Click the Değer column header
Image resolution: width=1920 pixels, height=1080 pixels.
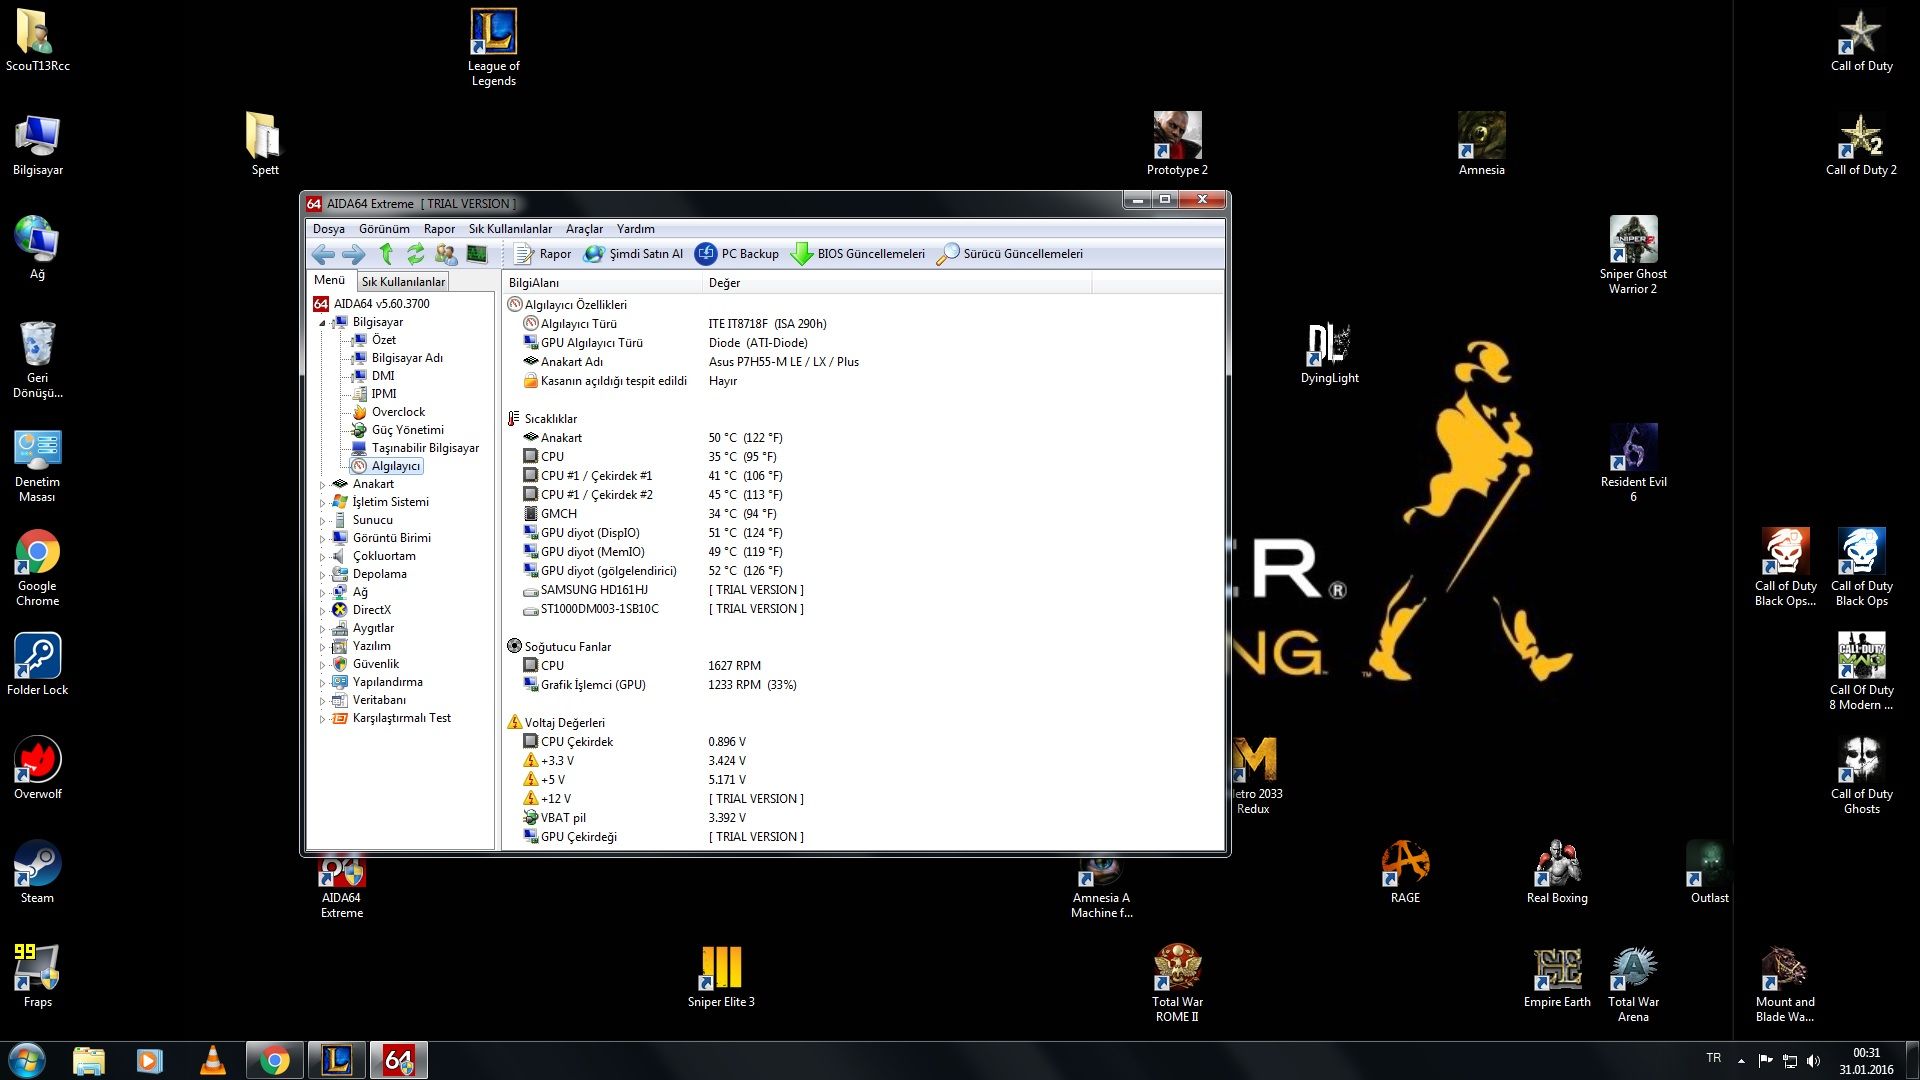725,283
